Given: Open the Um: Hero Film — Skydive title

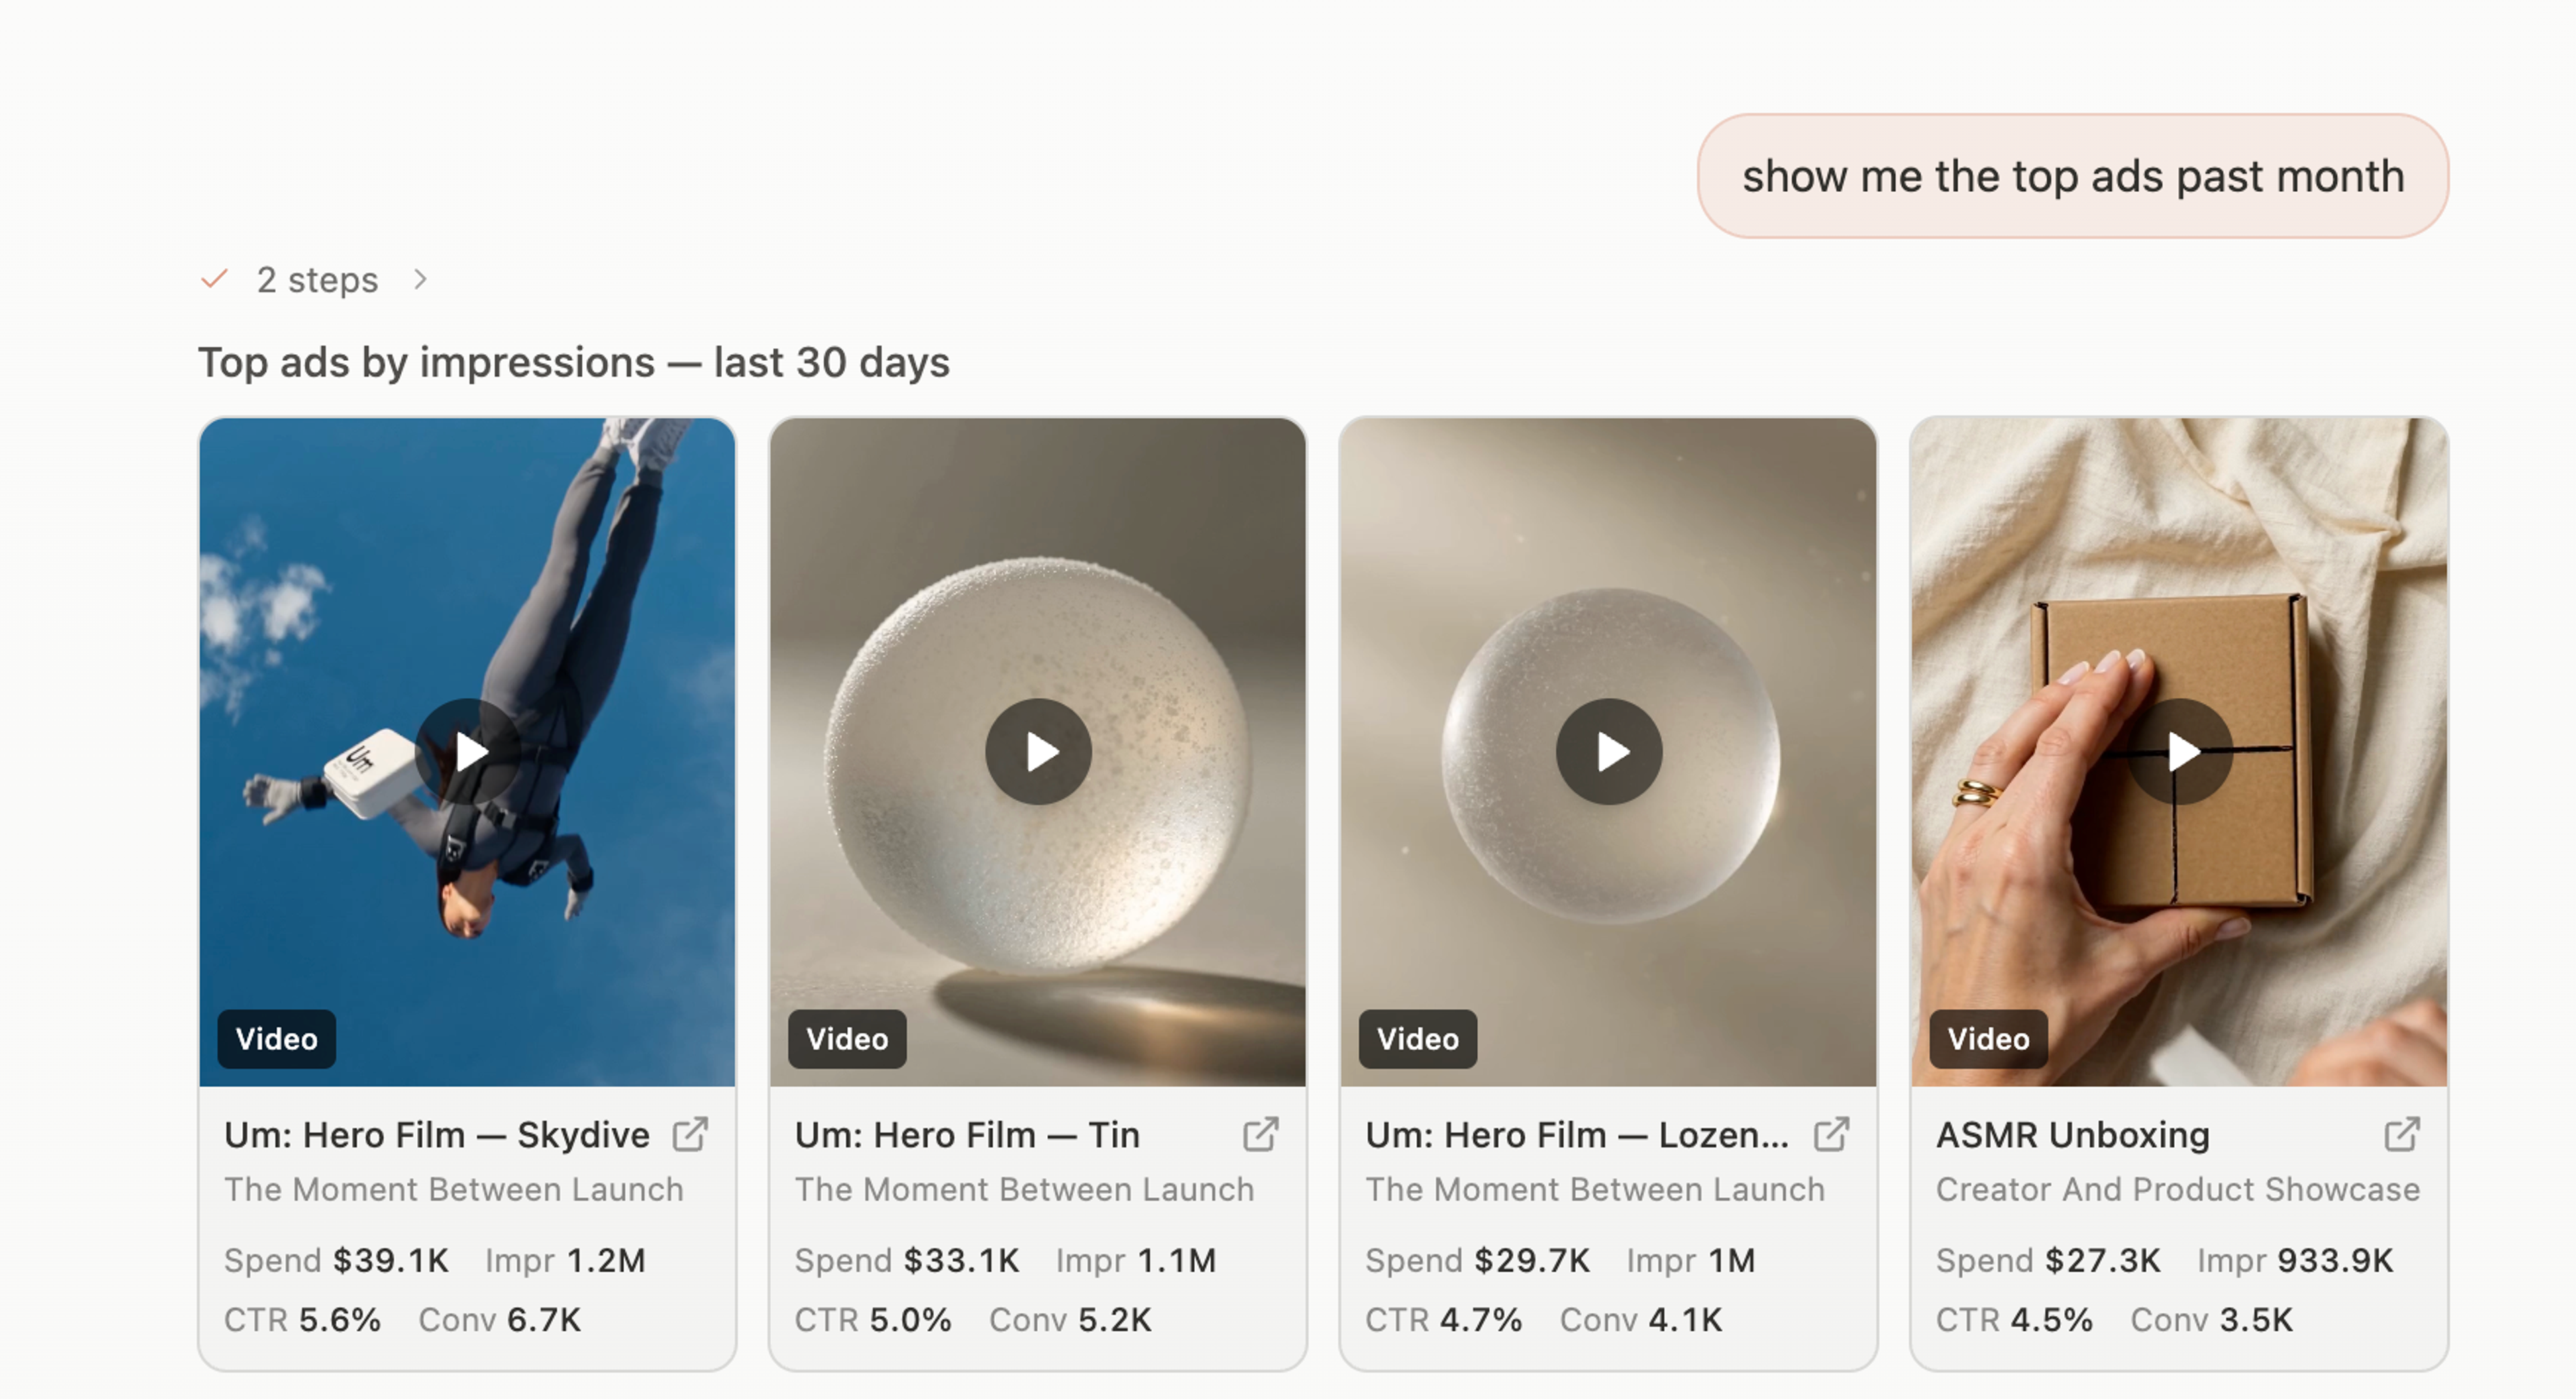Looking at the screenshot, I should [x=437, y=1134].
